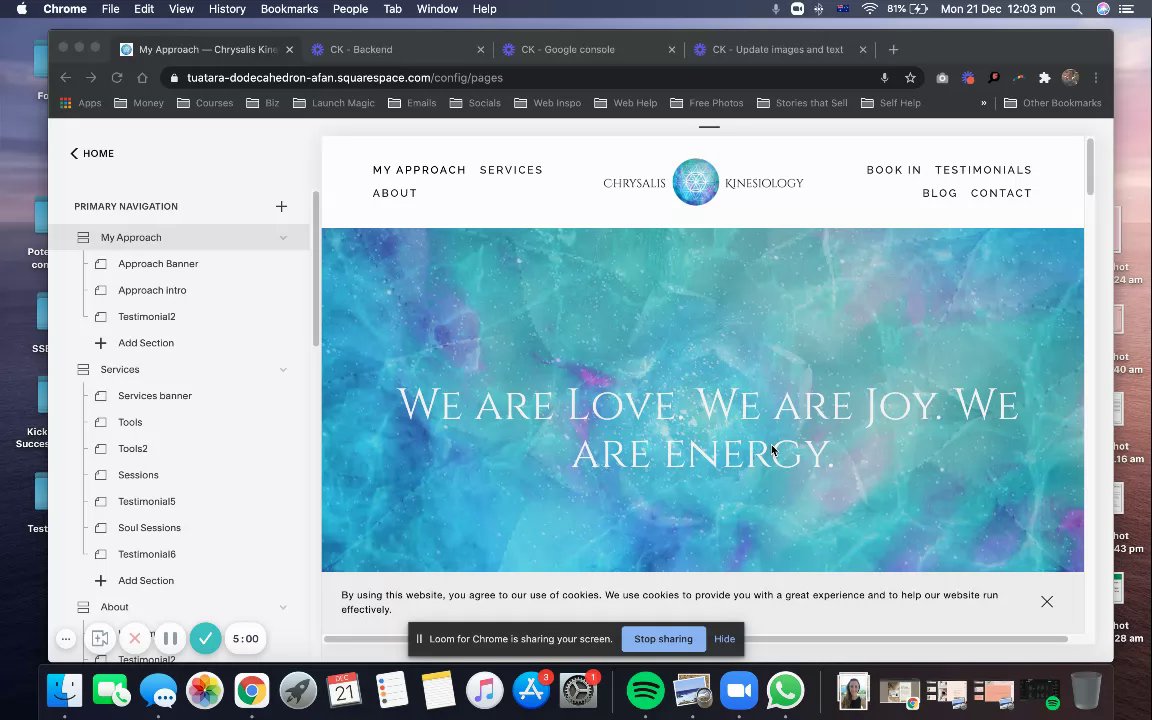Open Loom more options ellipsis

click(x=66, y=638)
